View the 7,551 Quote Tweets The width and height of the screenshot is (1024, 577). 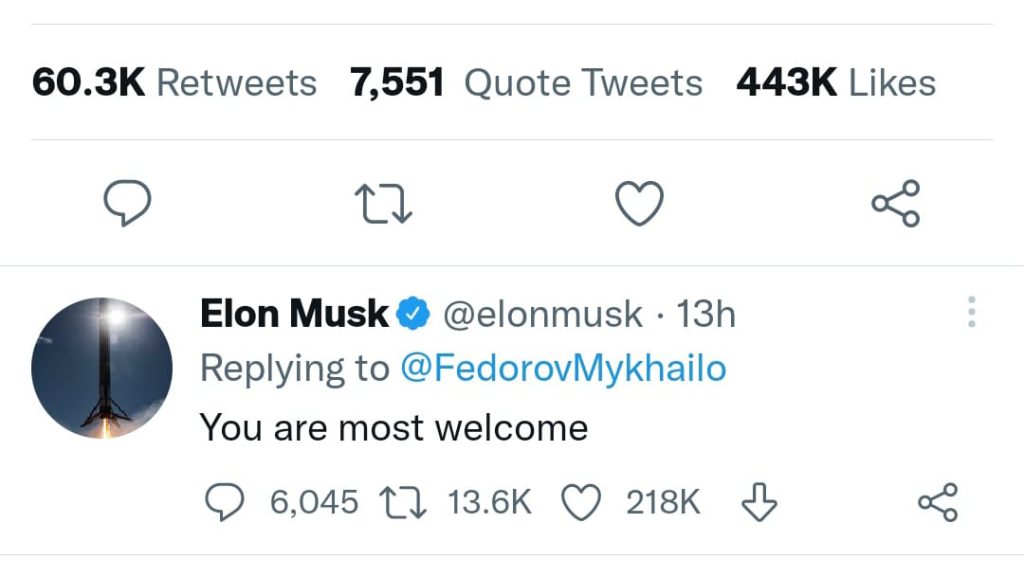(526, 83)
